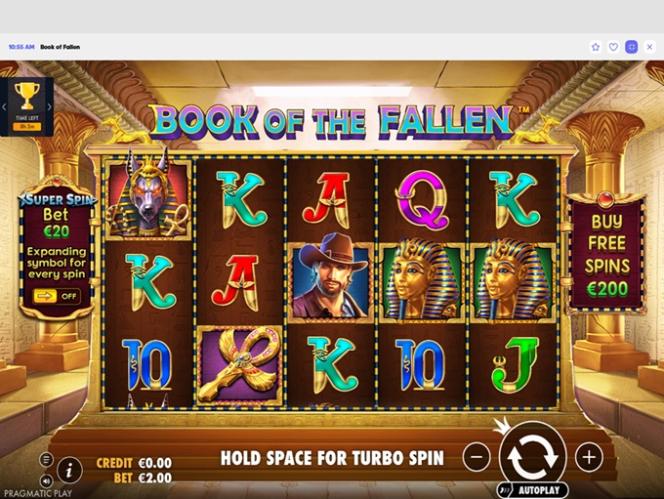The width and height of the screenshot is (664, 499).
Task: Open the game info 'i' icon
Action: (x=69, y=469)
